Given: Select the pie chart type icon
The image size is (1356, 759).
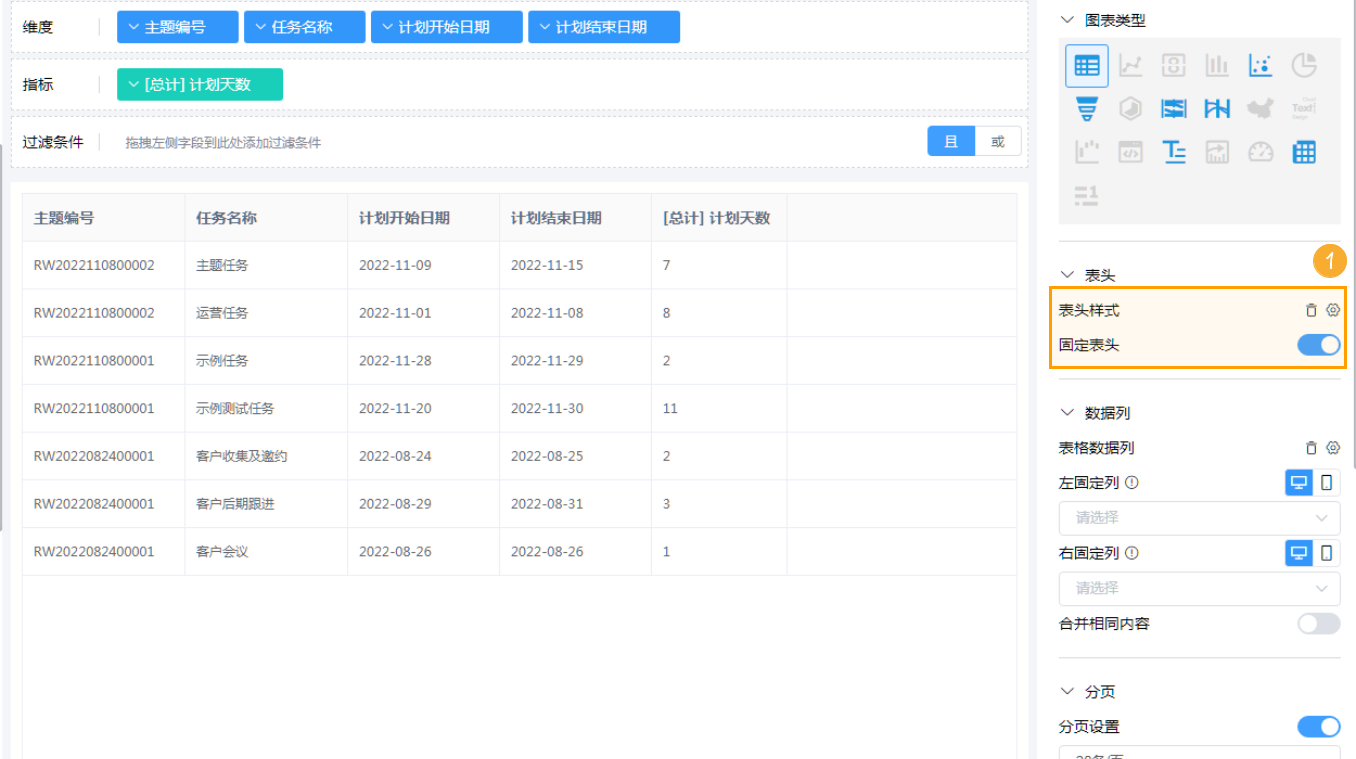Looking at the screenshot, I should [1304, 66].
